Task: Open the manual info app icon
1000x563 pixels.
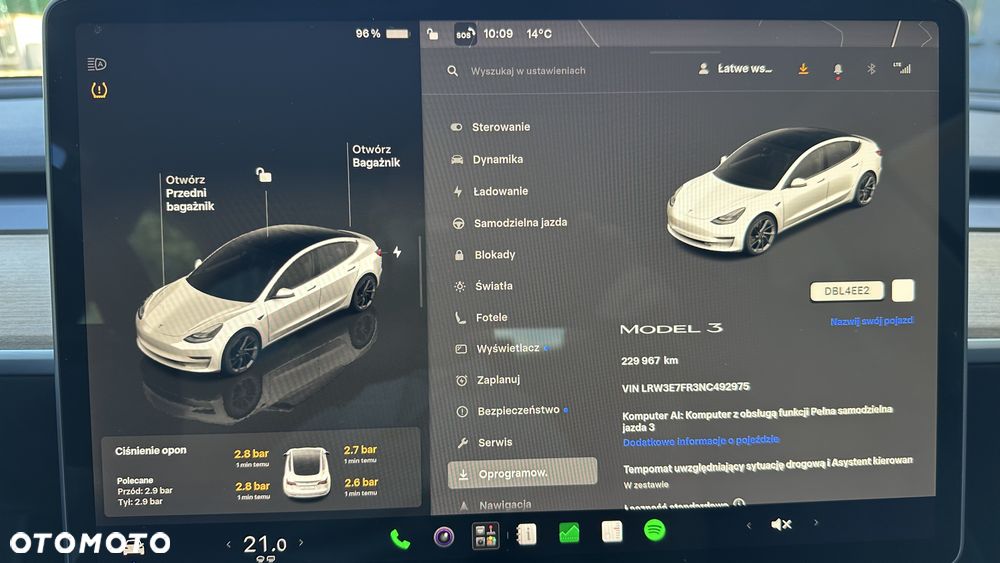Action: (x=527, y=534)
